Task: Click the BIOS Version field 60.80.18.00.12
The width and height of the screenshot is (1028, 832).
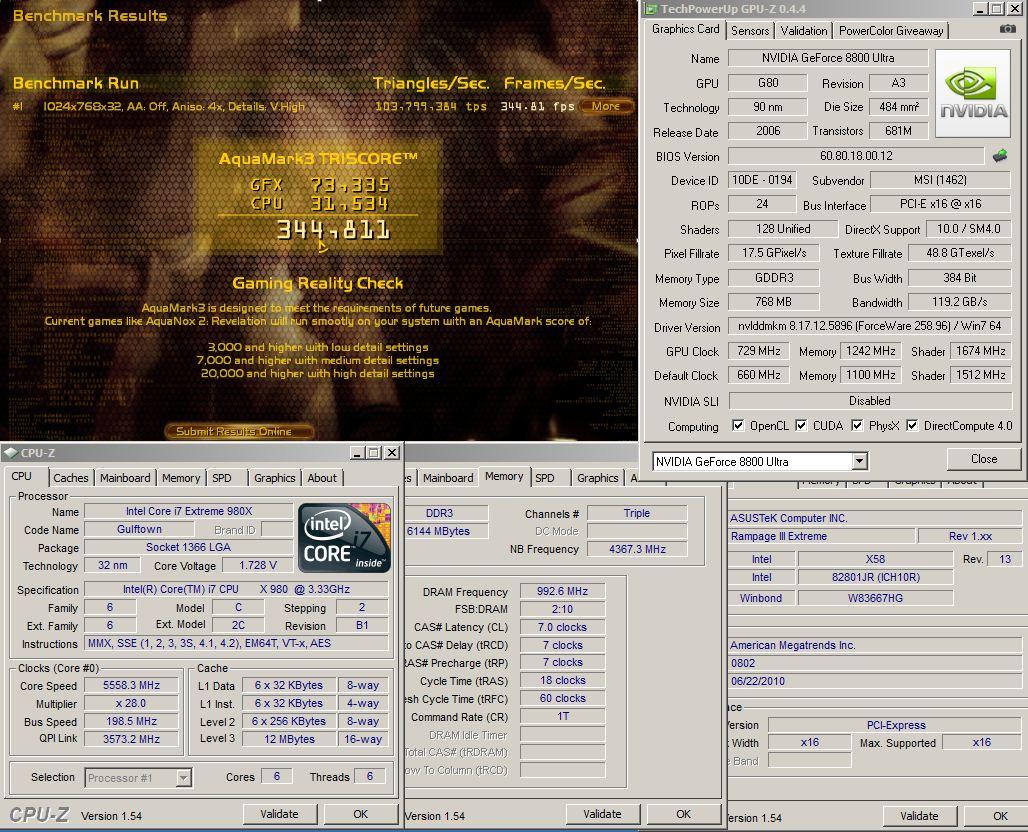Action: coord(856,156)
